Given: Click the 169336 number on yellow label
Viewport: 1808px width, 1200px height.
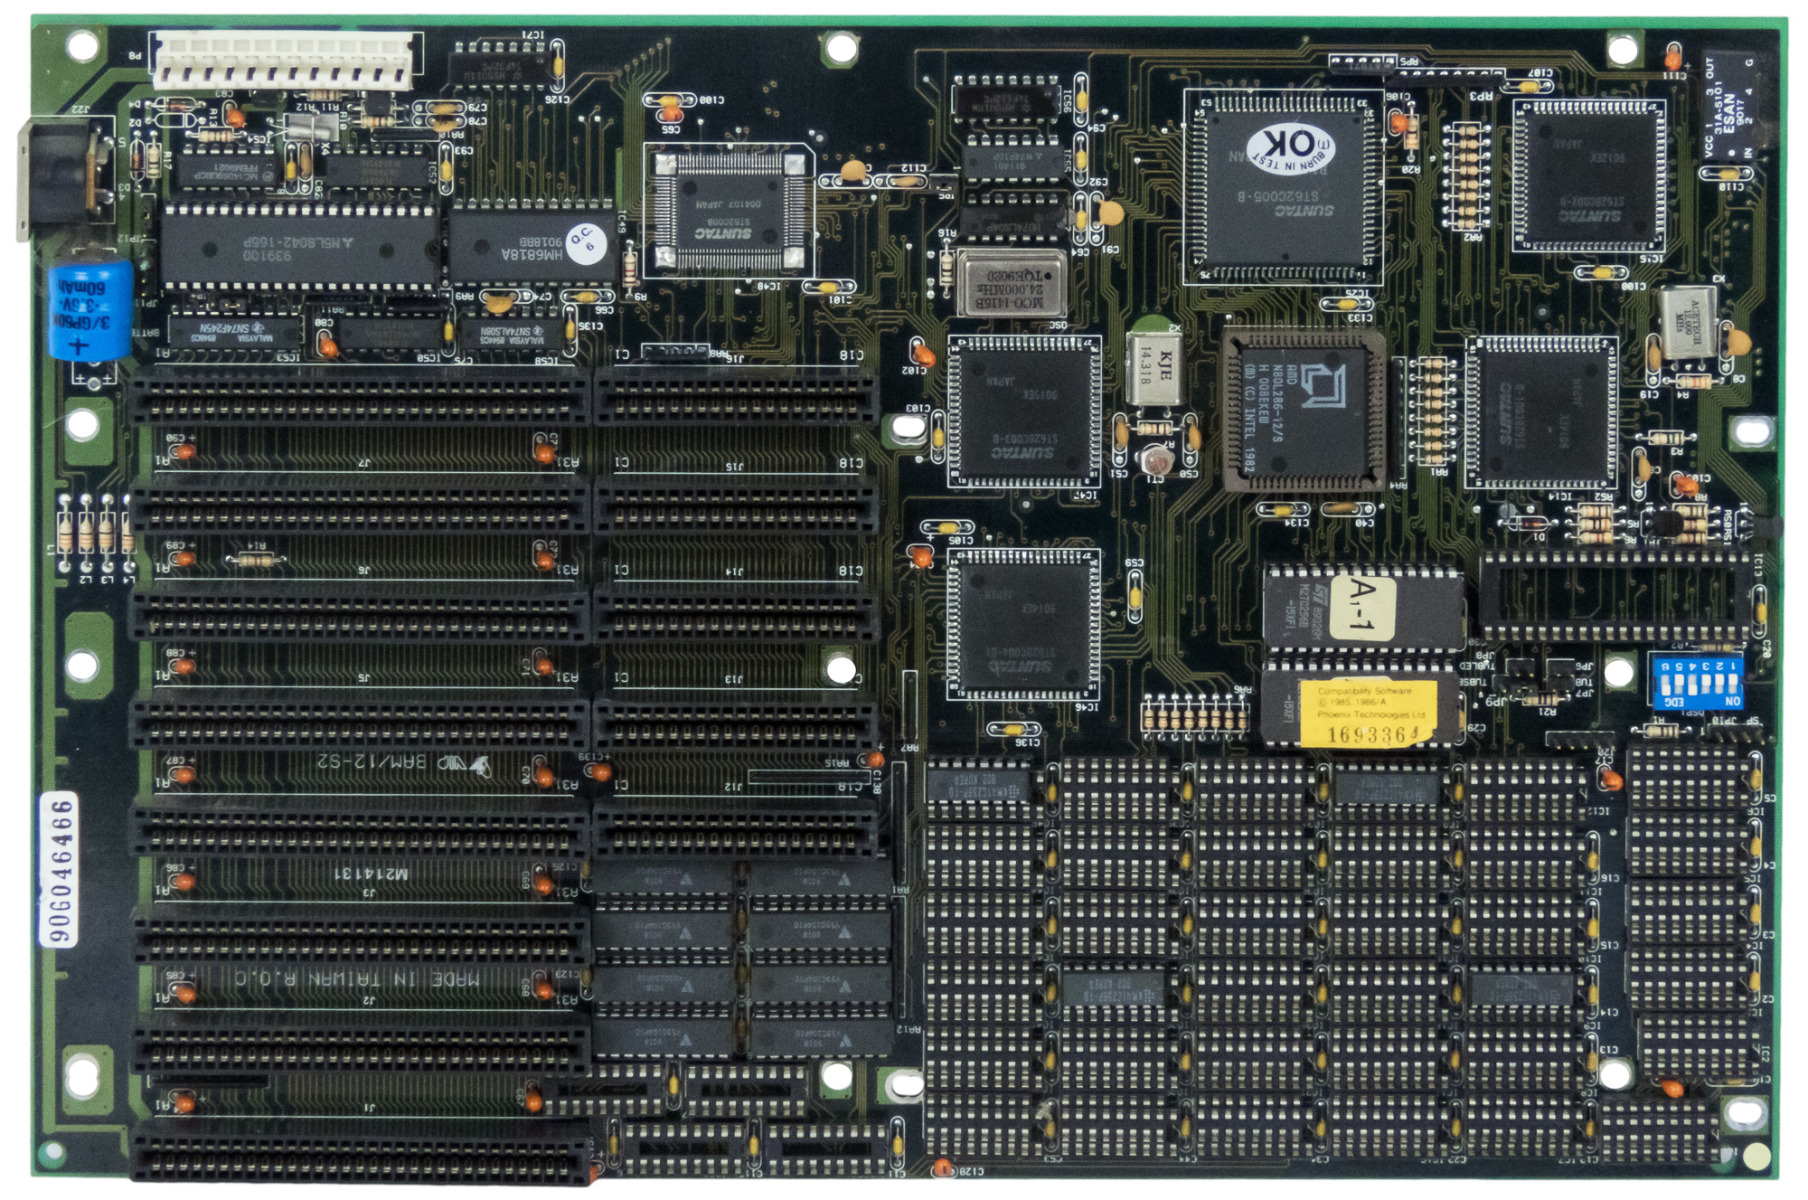Looking at the screenshot, I should point(1369,735).
